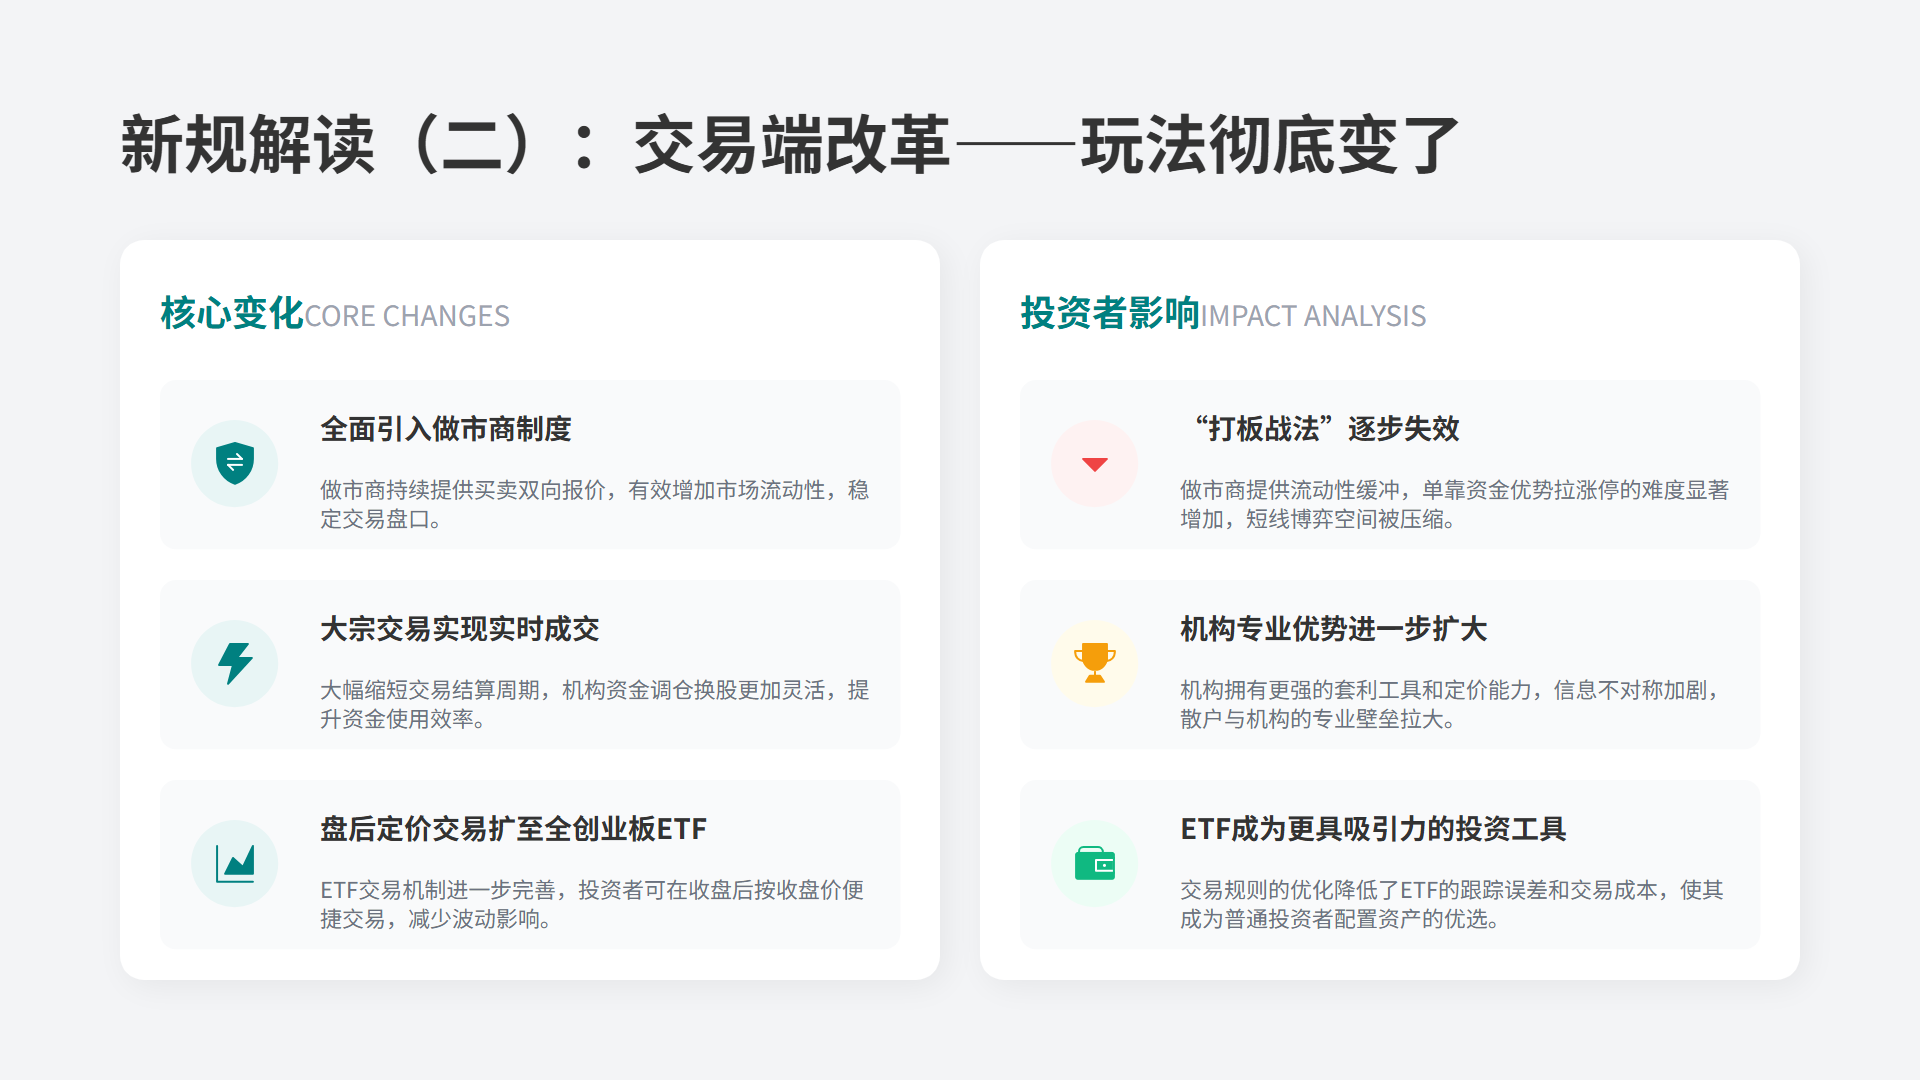Click the green wallet icon
The width and height of the screenshot is (1920, 1080).
click(1095, 863)
